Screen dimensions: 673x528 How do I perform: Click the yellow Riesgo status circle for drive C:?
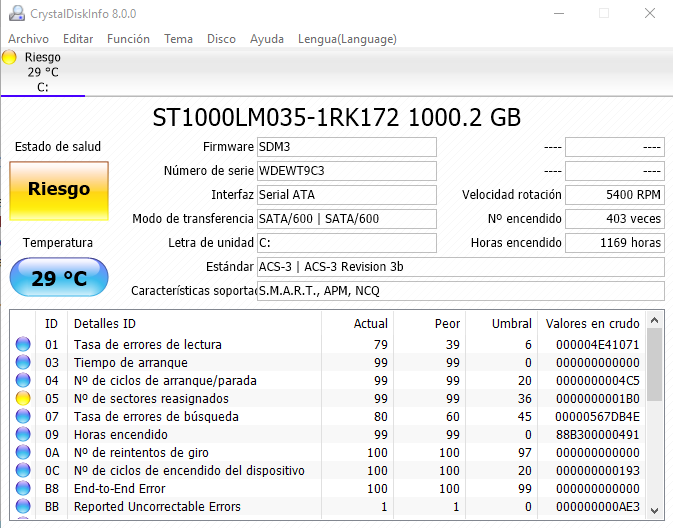pyautogui.click(x=9, y=57)
